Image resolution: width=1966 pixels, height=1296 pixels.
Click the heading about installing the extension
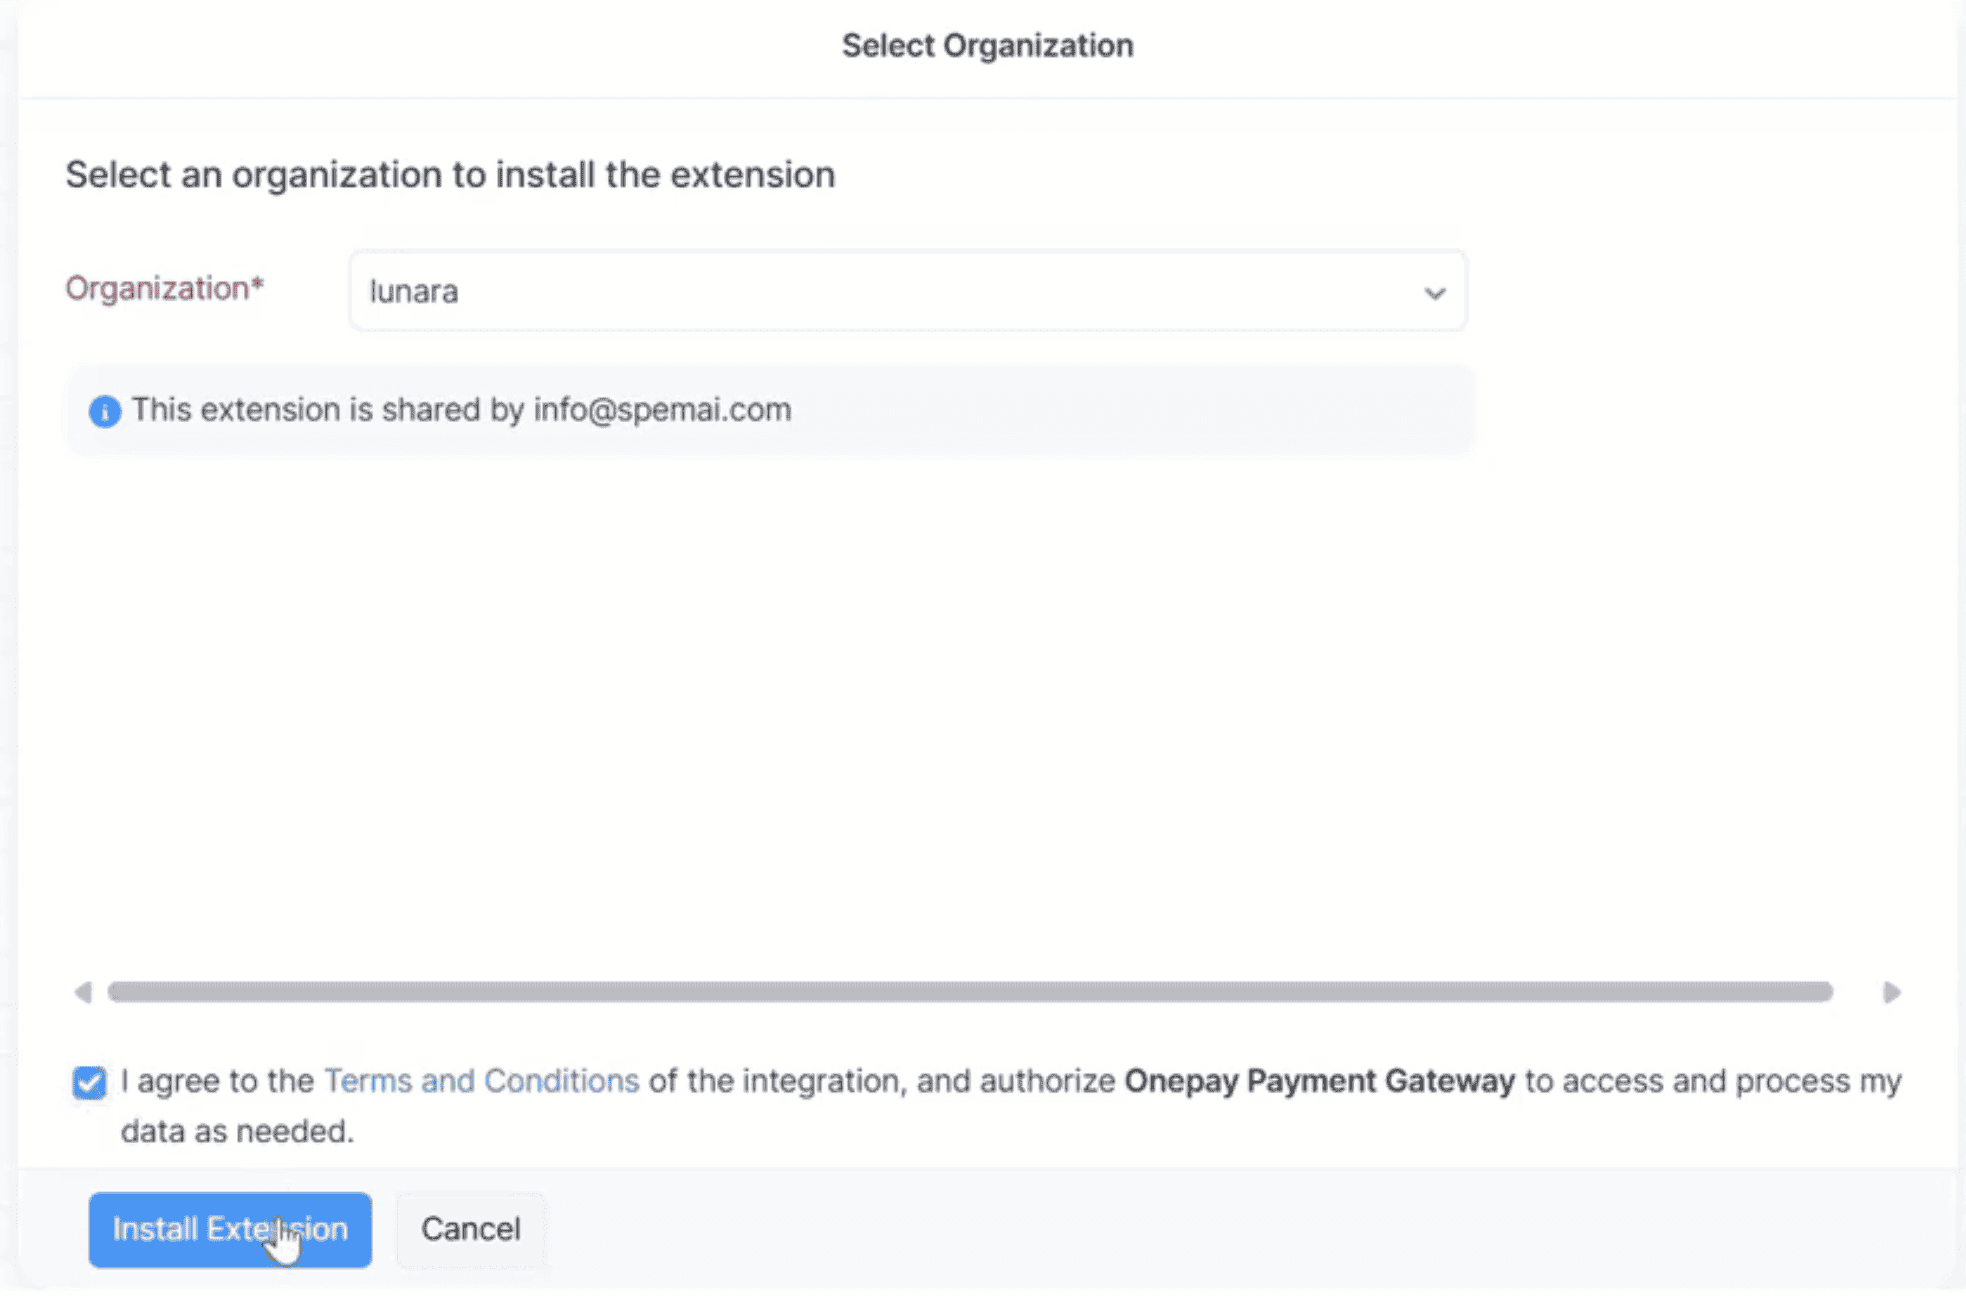[450, 175]
